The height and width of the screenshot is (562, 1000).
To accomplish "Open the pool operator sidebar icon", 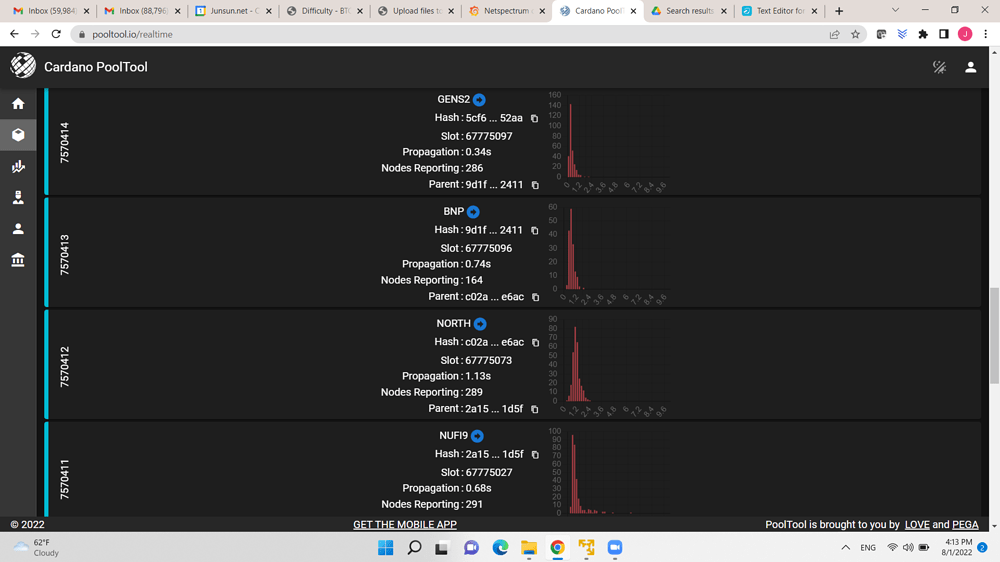I will tap(18, 197).
